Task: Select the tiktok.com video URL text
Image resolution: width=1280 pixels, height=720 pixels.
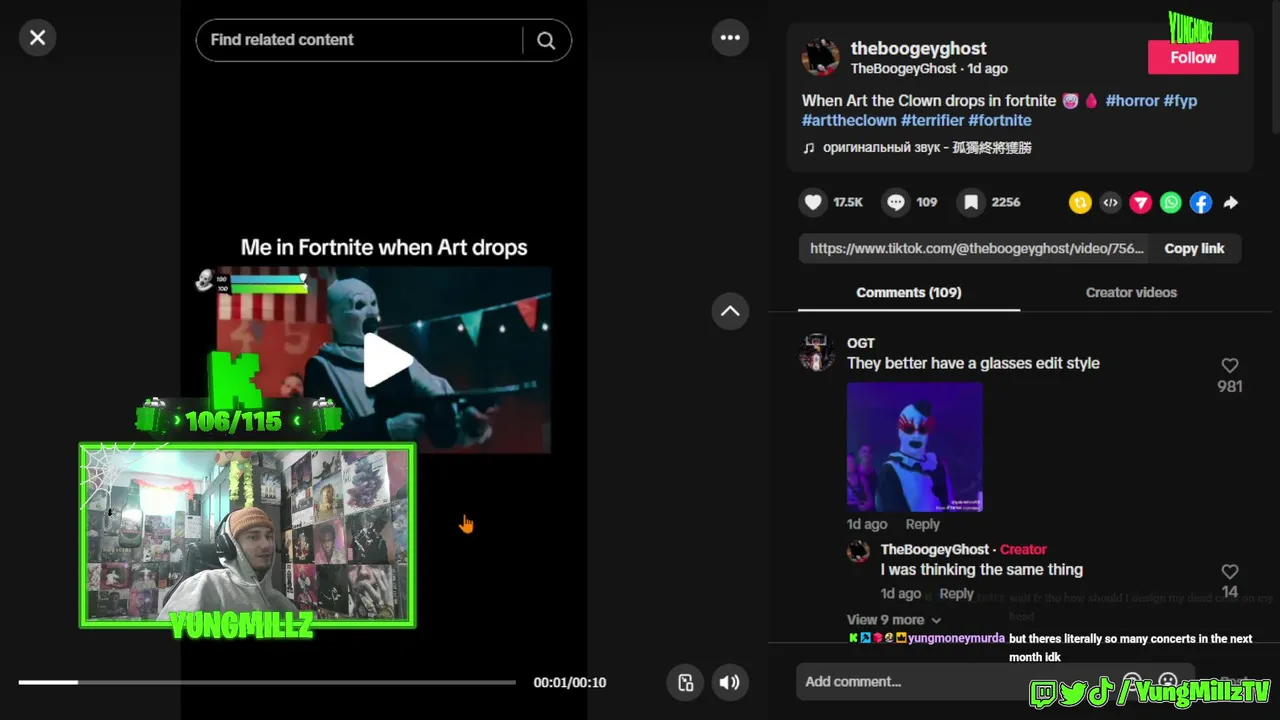Action: click(976, 249)
